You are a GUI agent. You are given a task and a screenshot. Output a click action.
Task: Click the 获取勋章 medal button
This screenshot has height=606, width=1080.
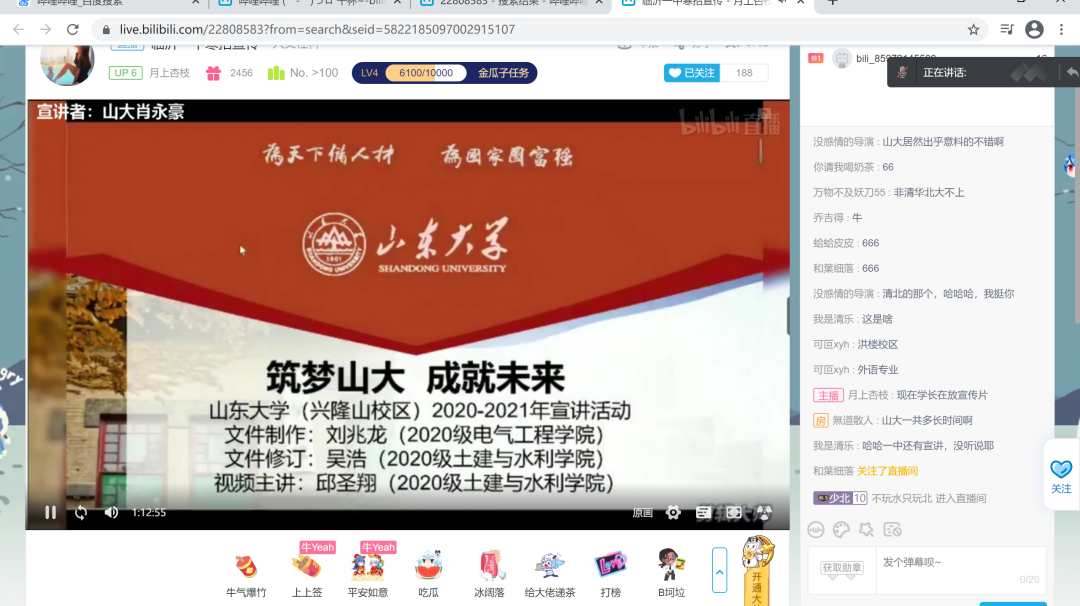click(x=842, y=568)
